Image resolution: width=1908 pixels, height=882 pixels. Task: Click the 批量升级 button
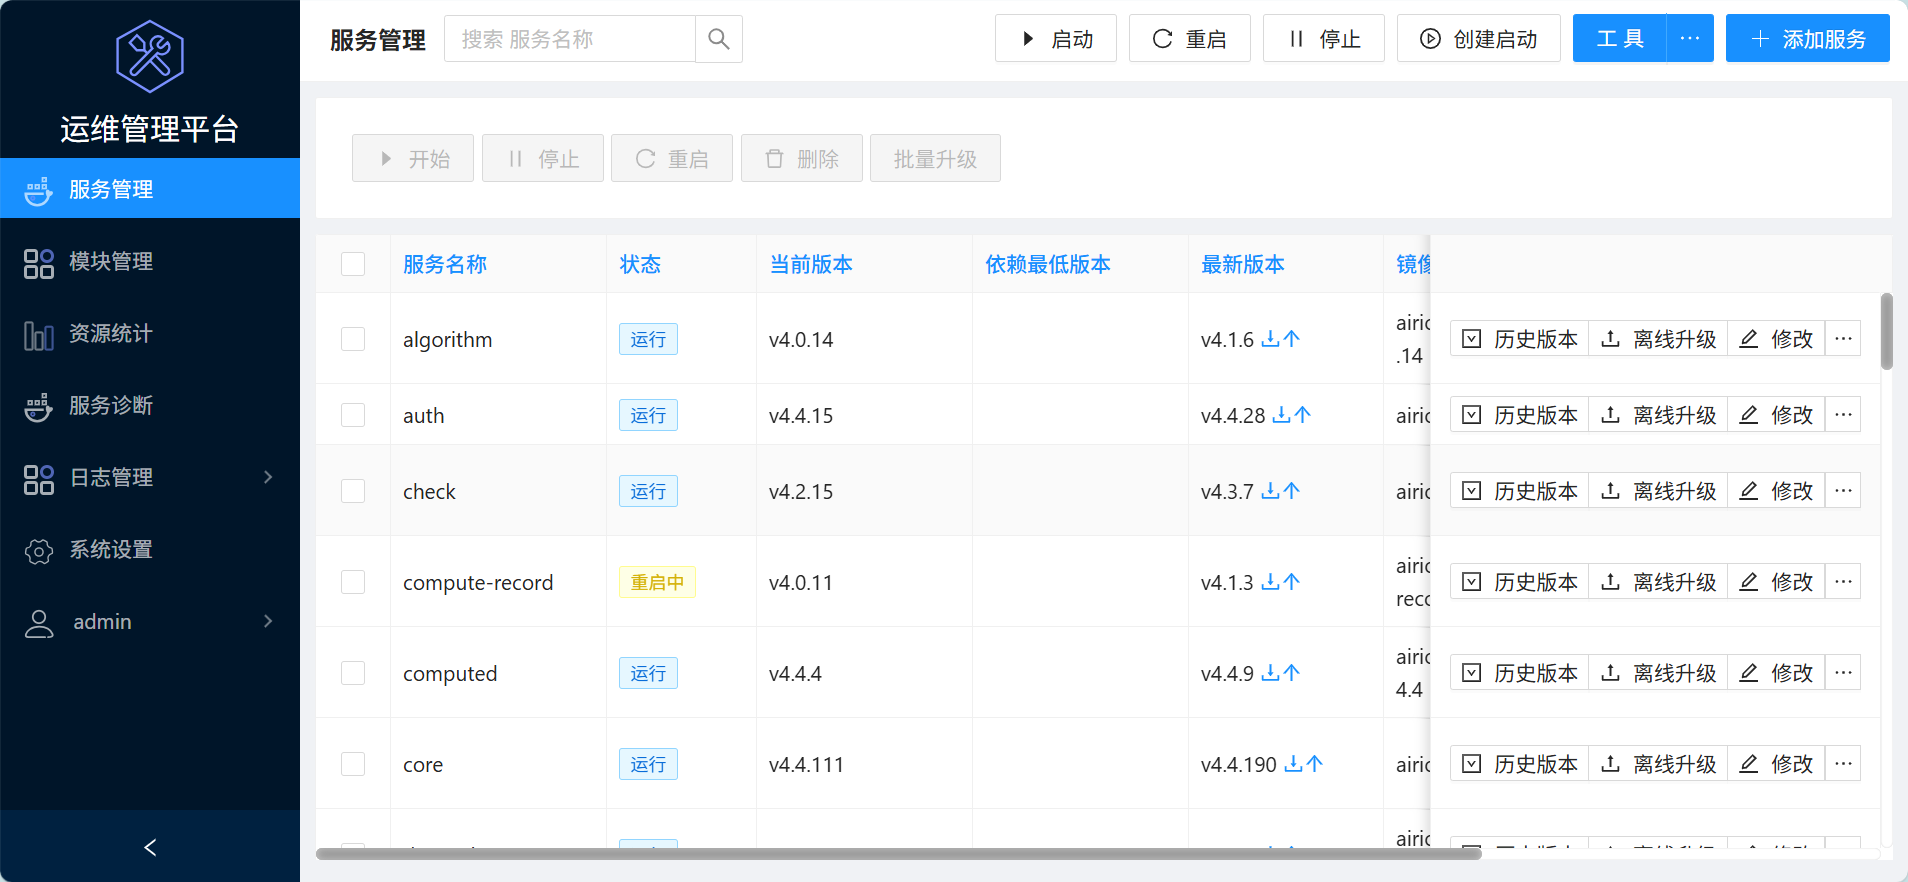(935, 158)
